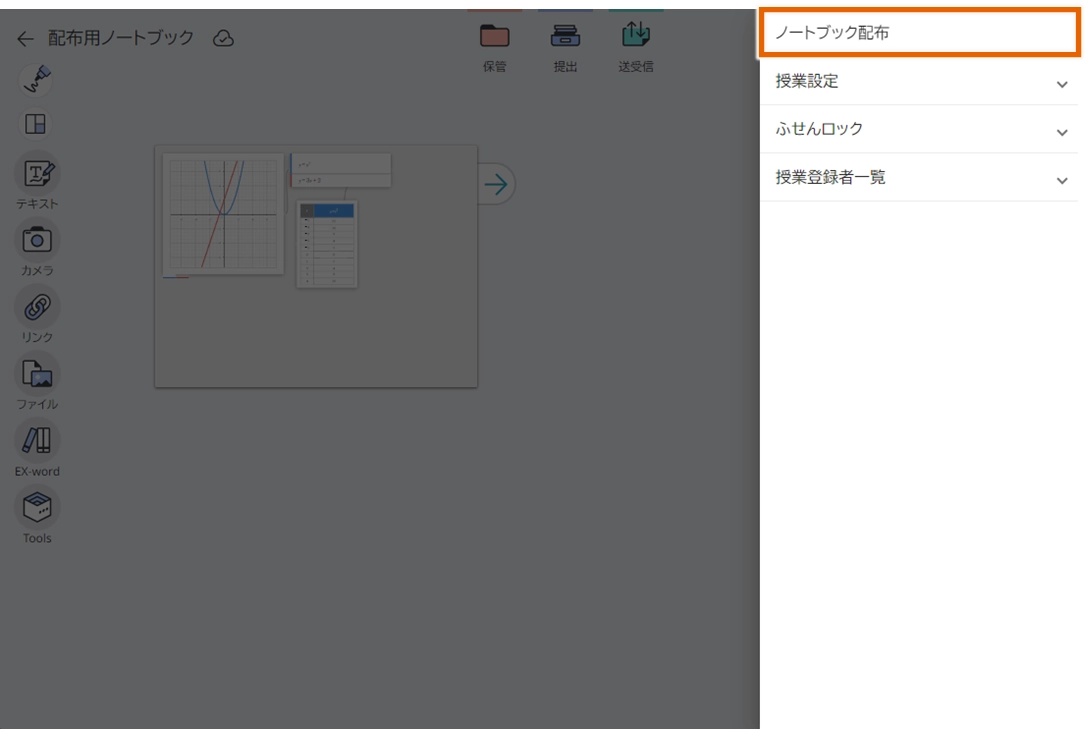Expand the 授業設定 section
Image resolution: width=1088 pixels, height=729 pixels.
(918, 82)
